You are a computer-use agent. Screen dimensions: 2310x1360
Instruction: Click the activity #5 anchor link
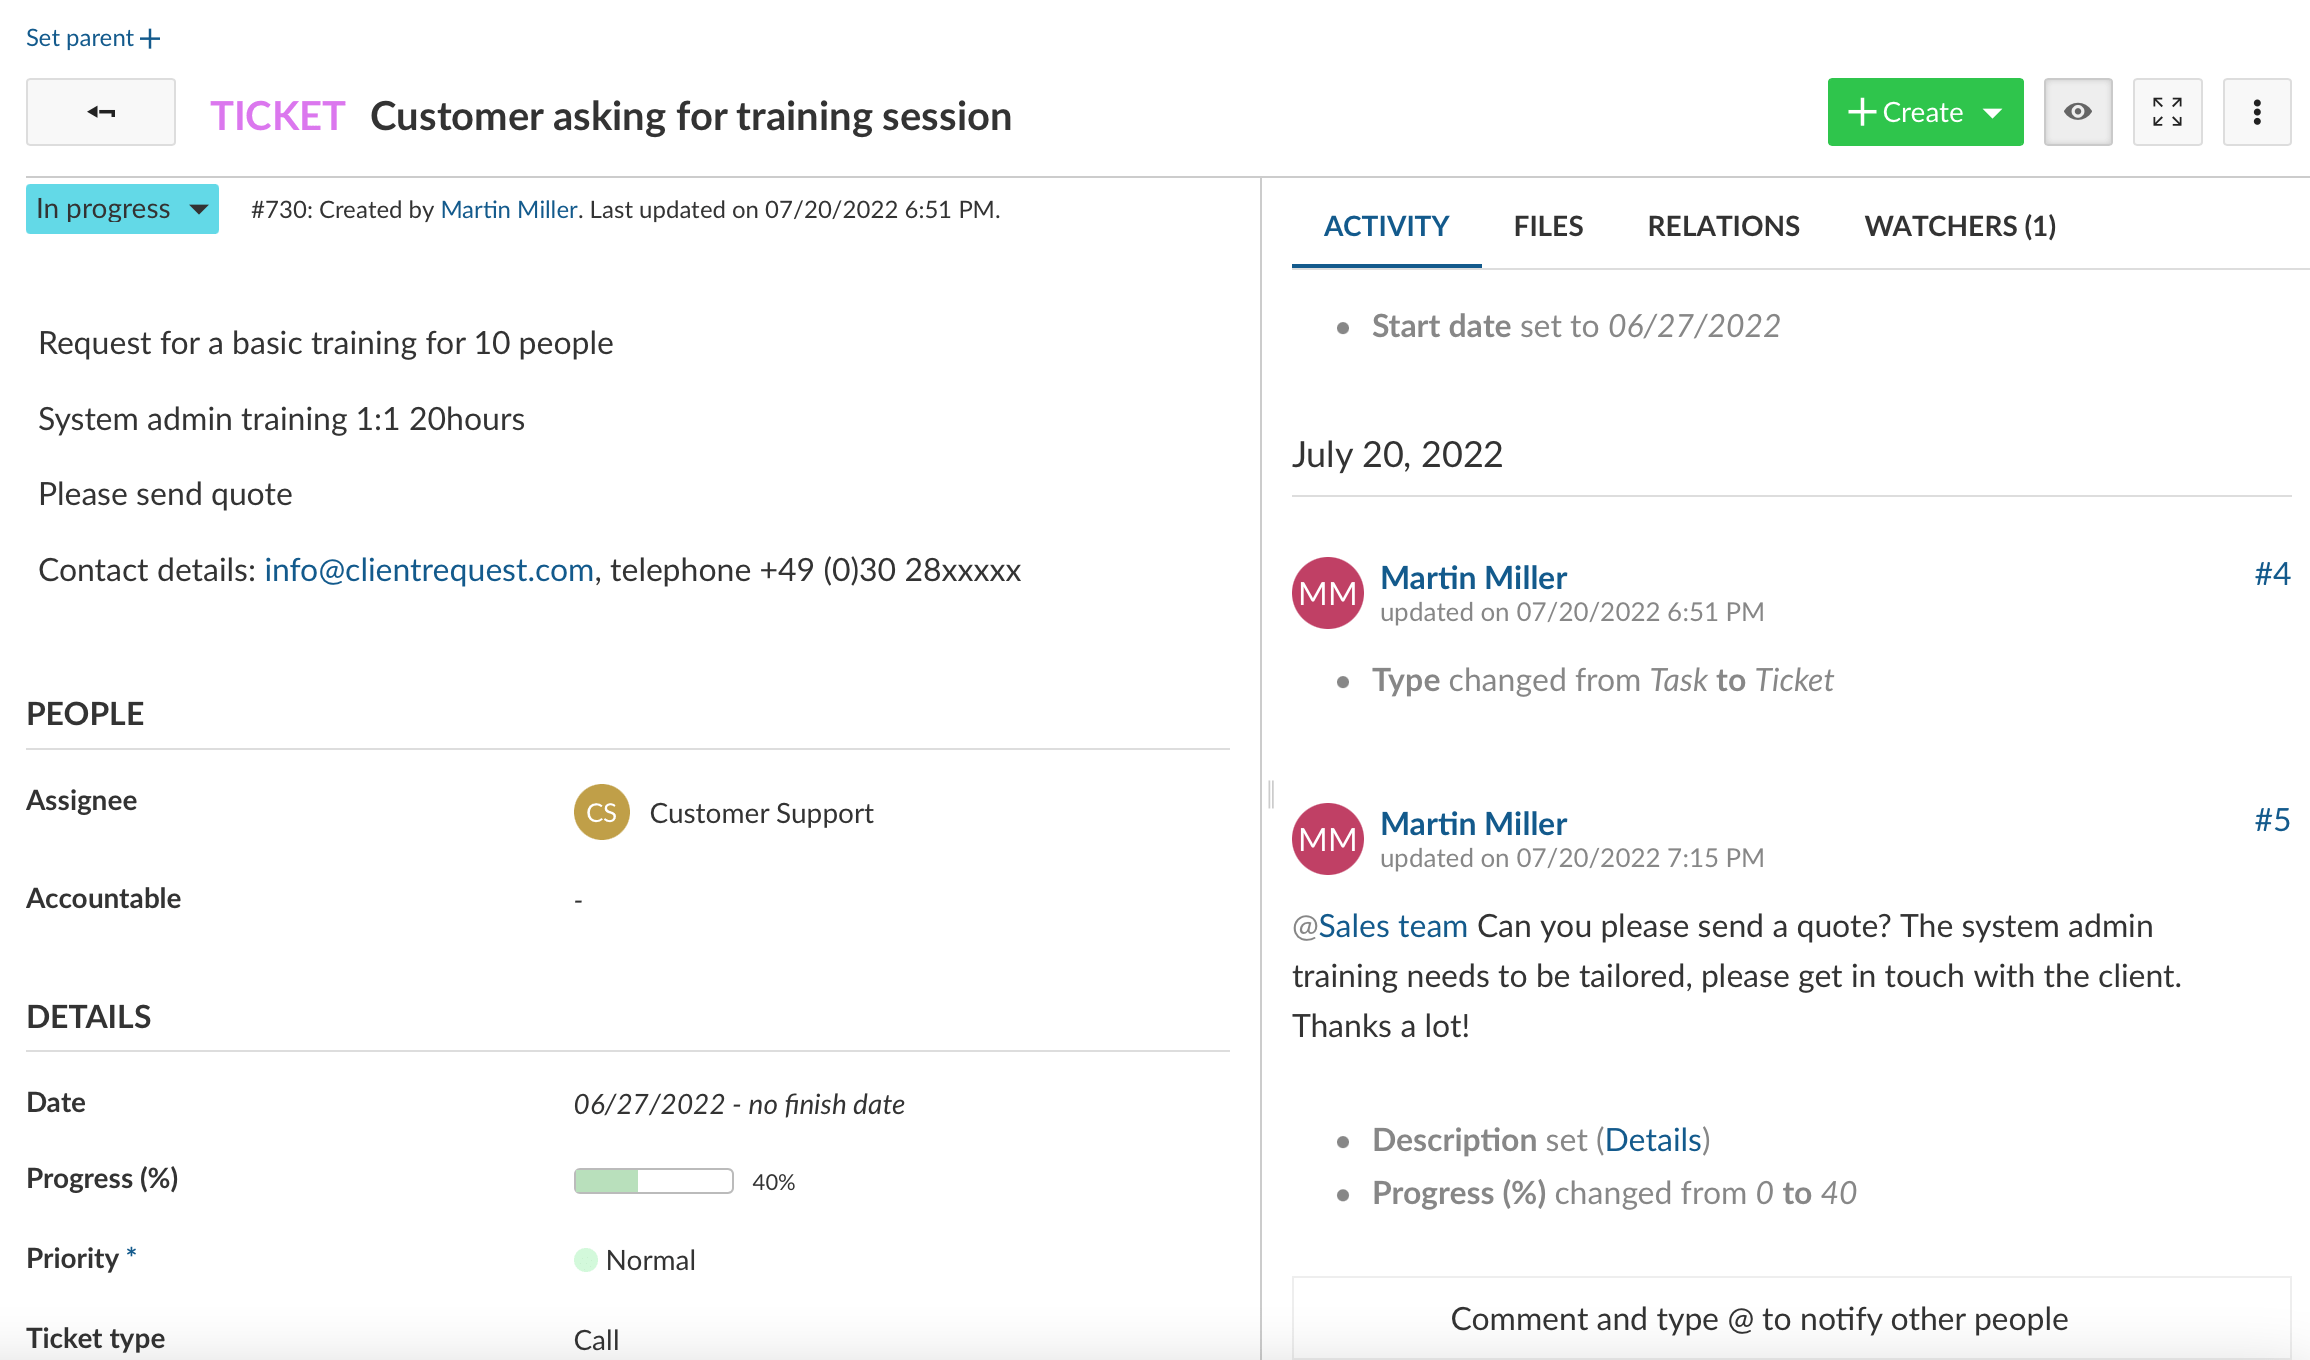coord(2272,820)
